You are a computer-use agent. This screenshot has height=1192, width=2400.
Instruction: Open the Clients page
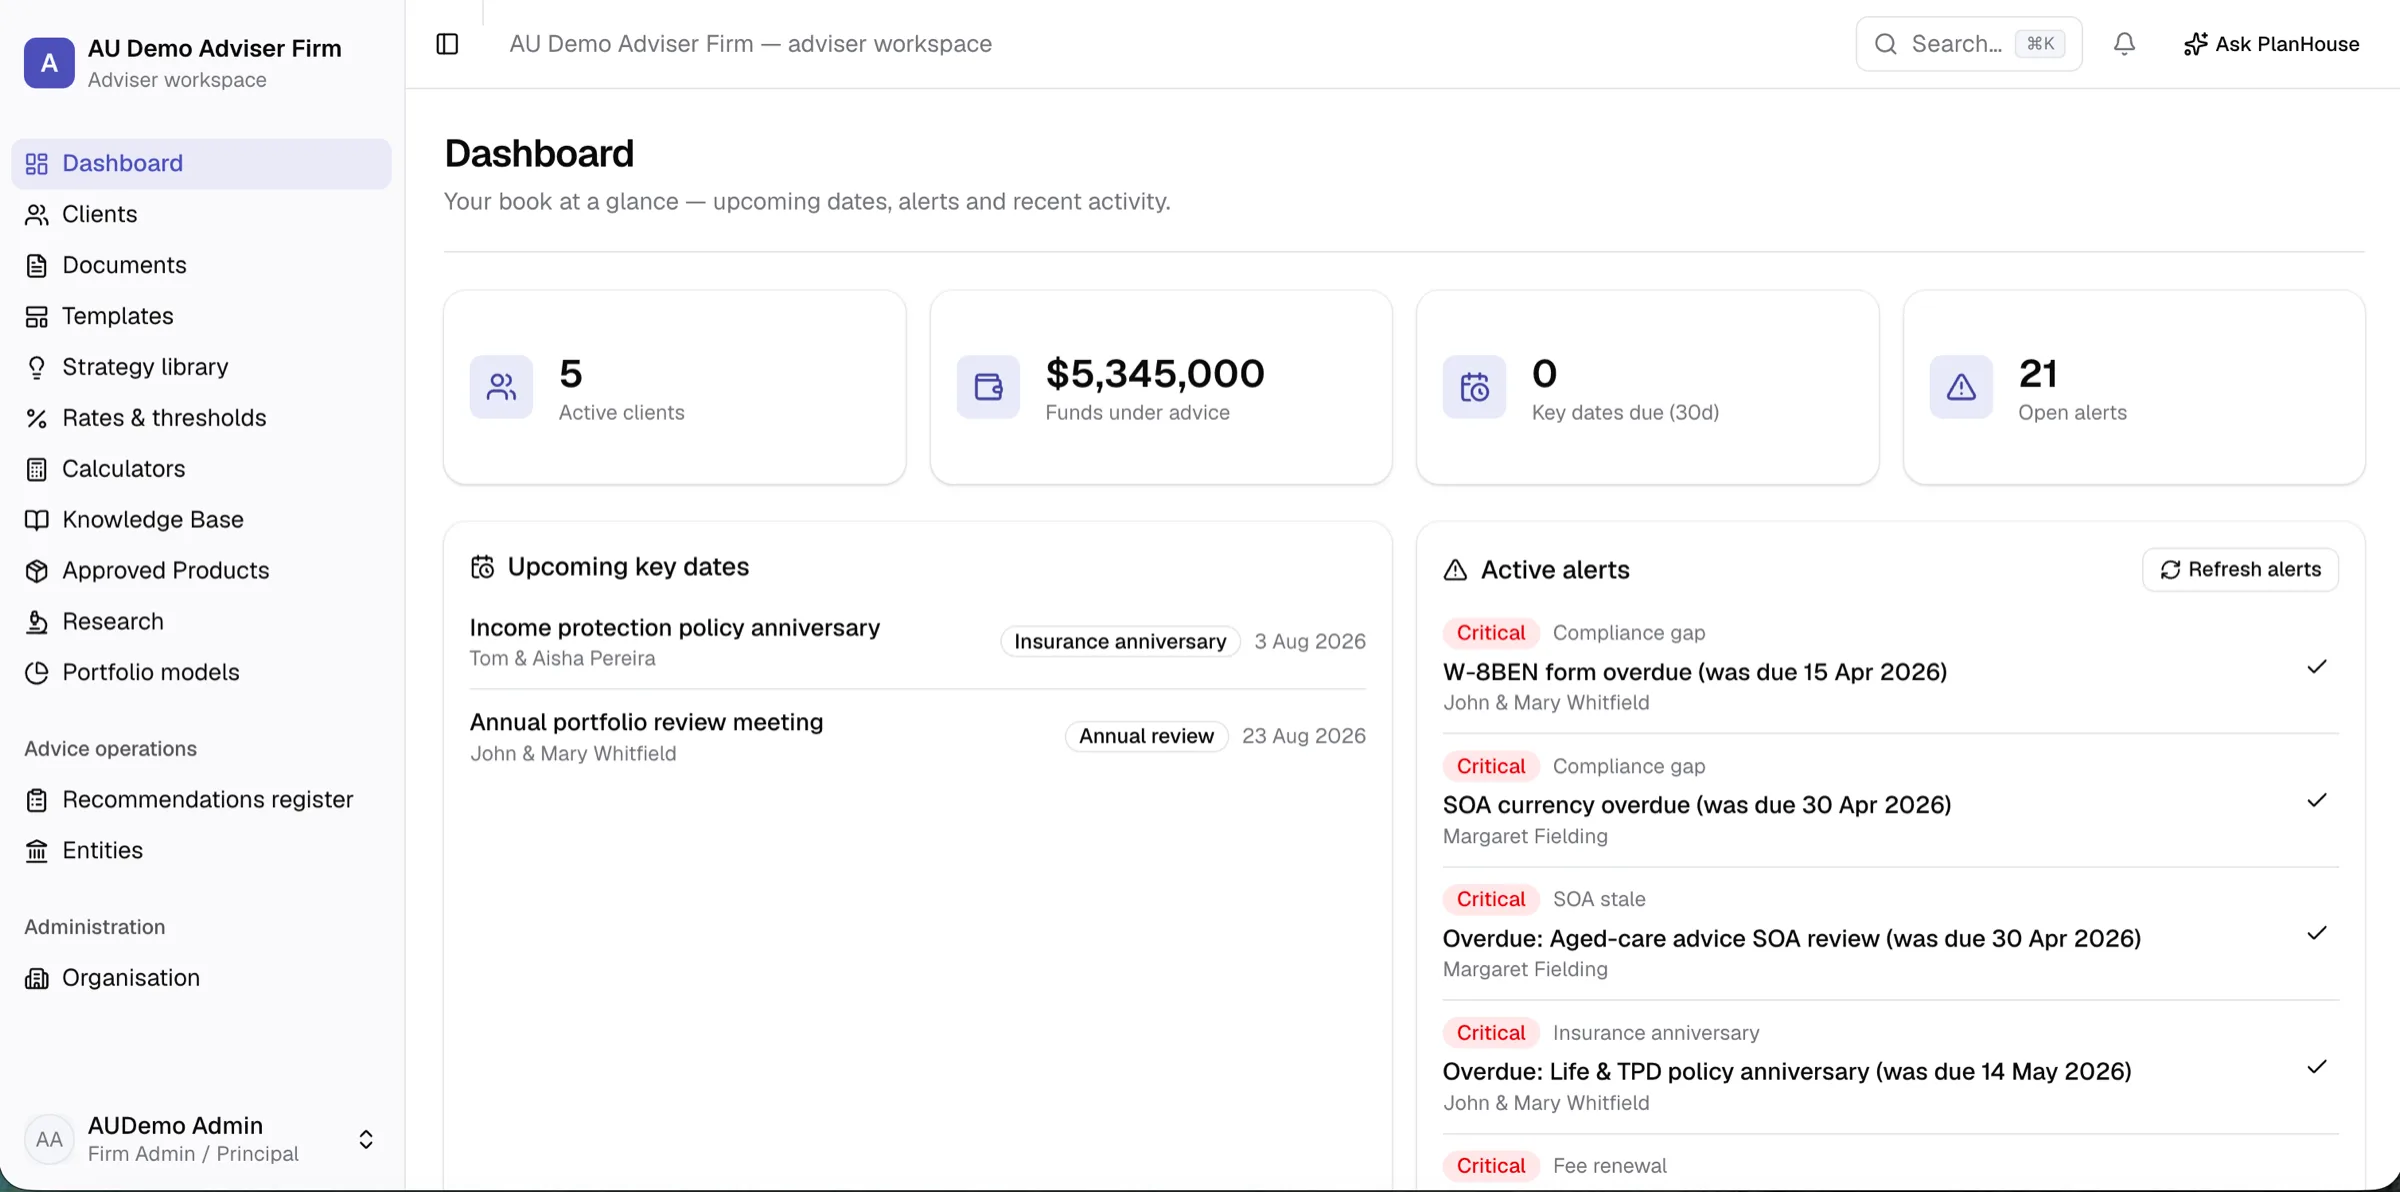(201, 214)
